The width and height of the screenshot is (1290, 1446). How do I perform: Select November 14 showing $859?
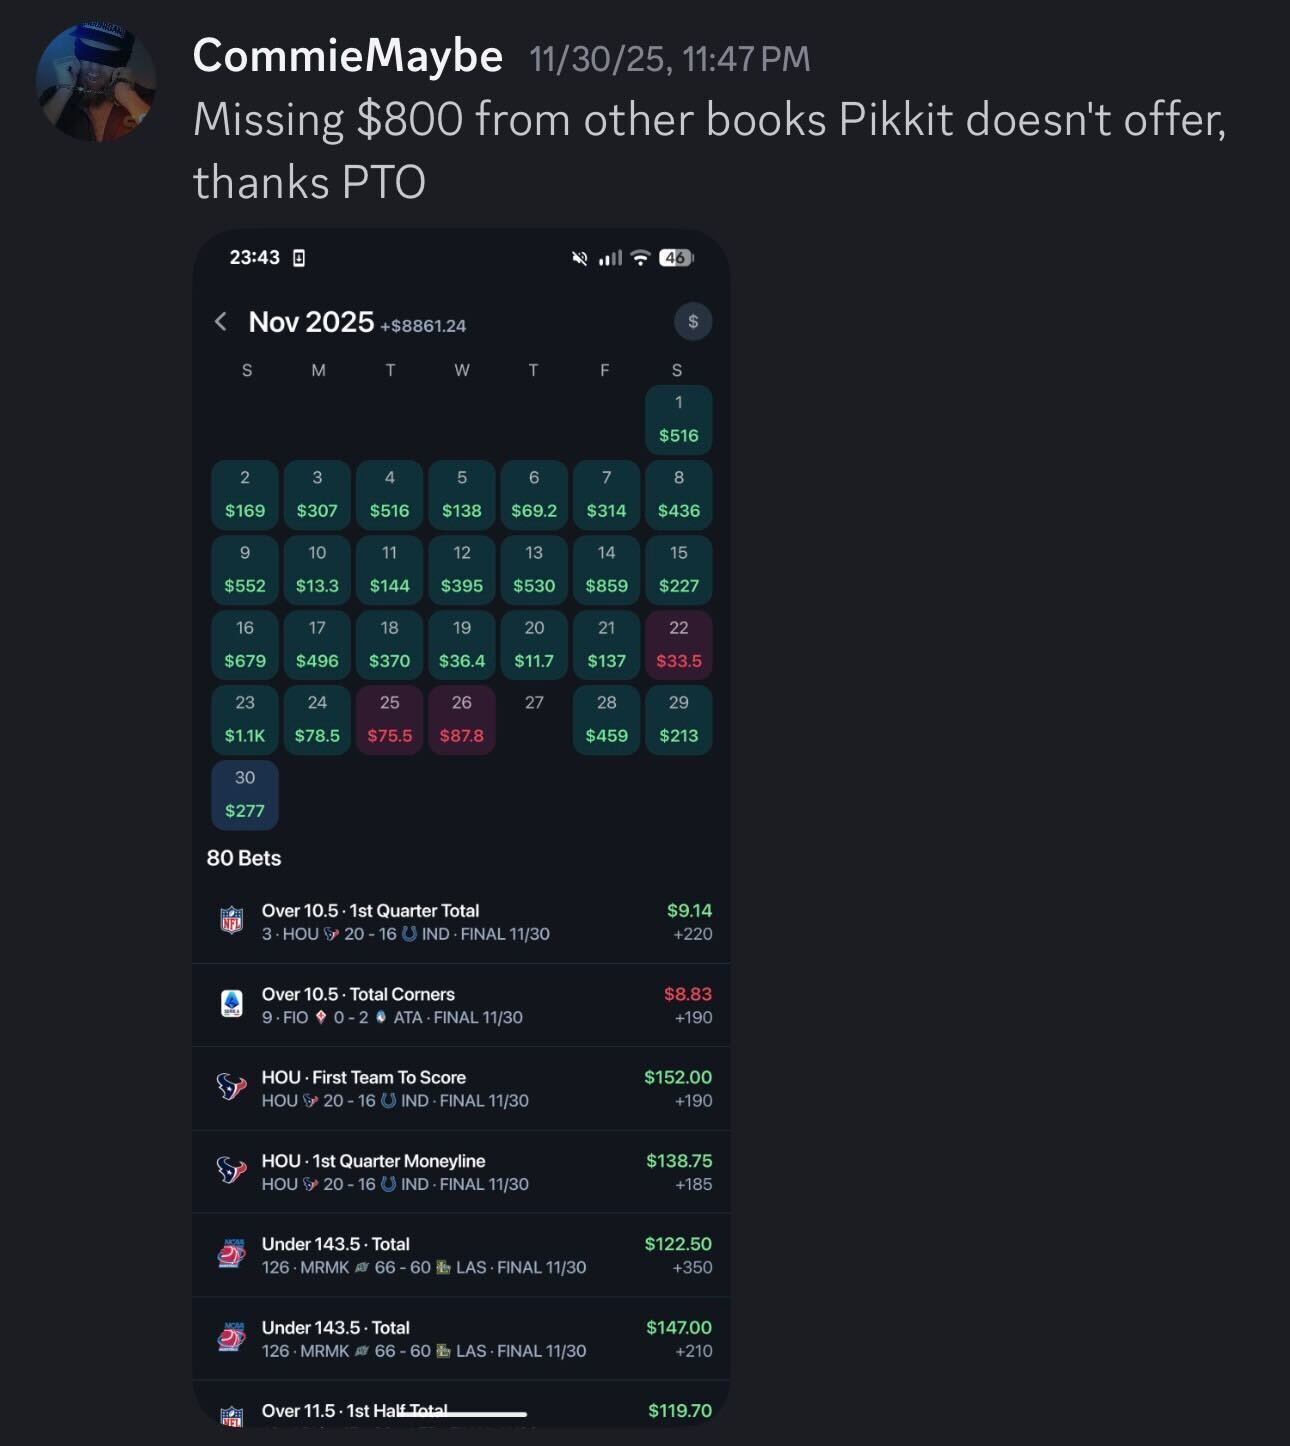pyautogui.click(x=606, y=569)
